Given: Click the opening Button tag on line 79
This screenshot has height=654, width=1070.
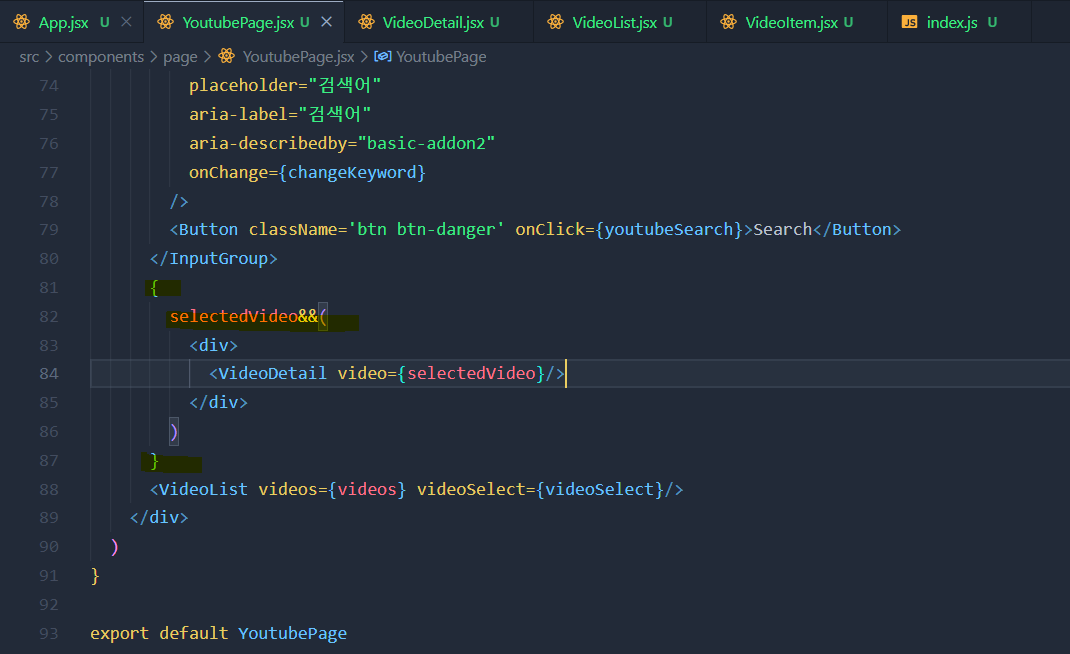Looking at the screenshot, I should tap(204, 229).
